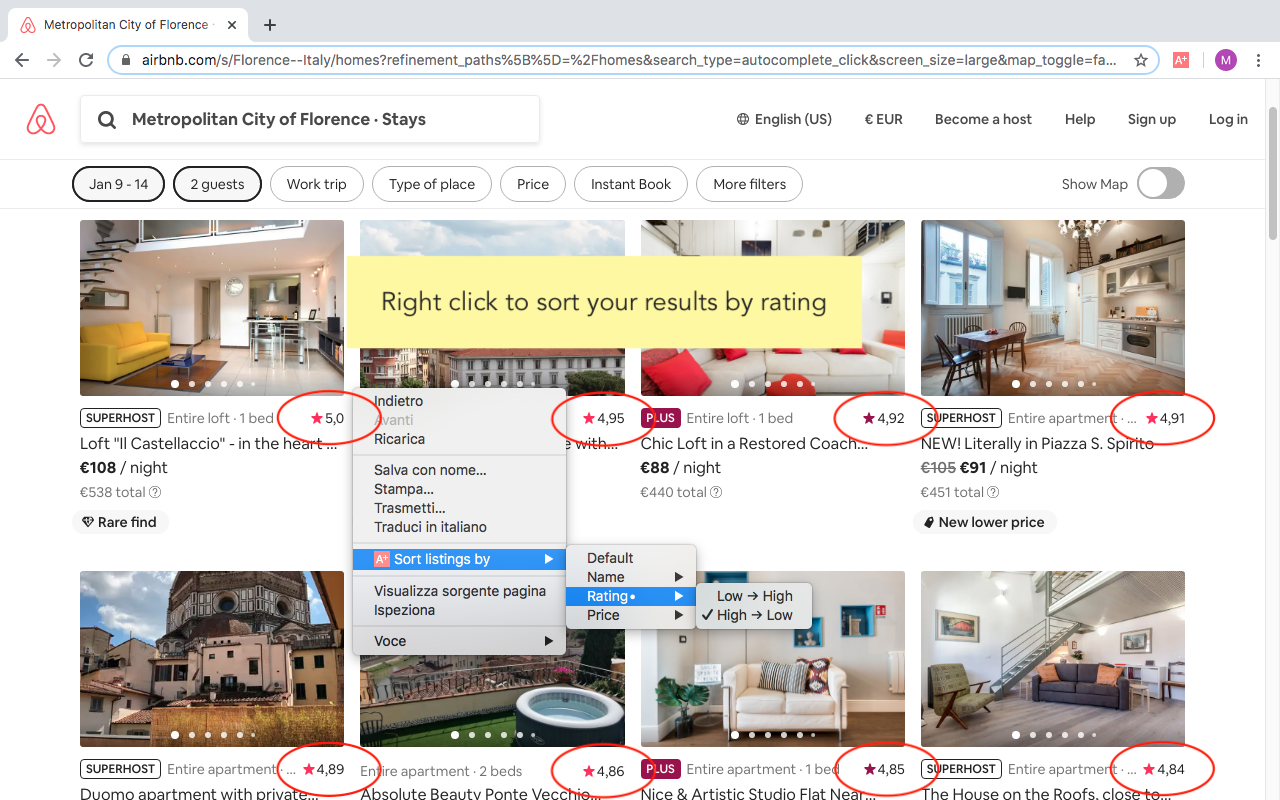This screenshot has width=1280, height=800.
Task: Choose Ispeziona in context menu
Action: tap(459, 610)
